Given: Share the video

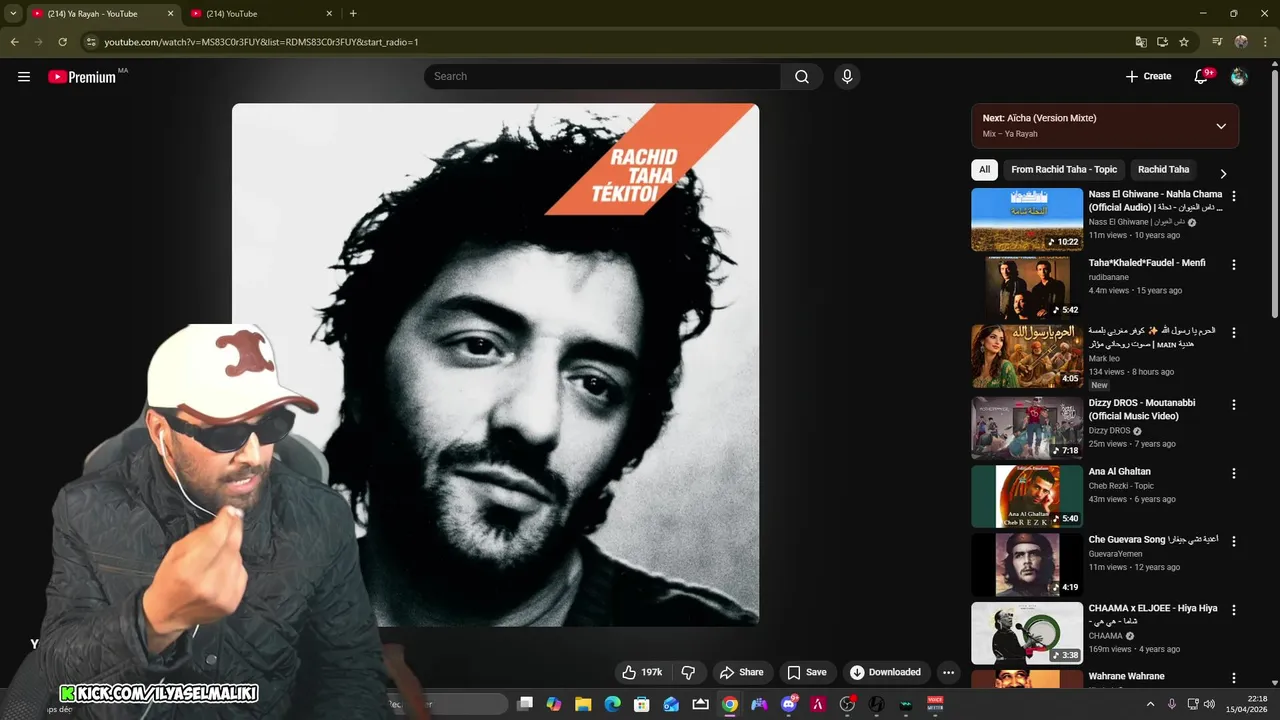Looking at the screenshot, I should pyautogui.click(x=741, y=673).
